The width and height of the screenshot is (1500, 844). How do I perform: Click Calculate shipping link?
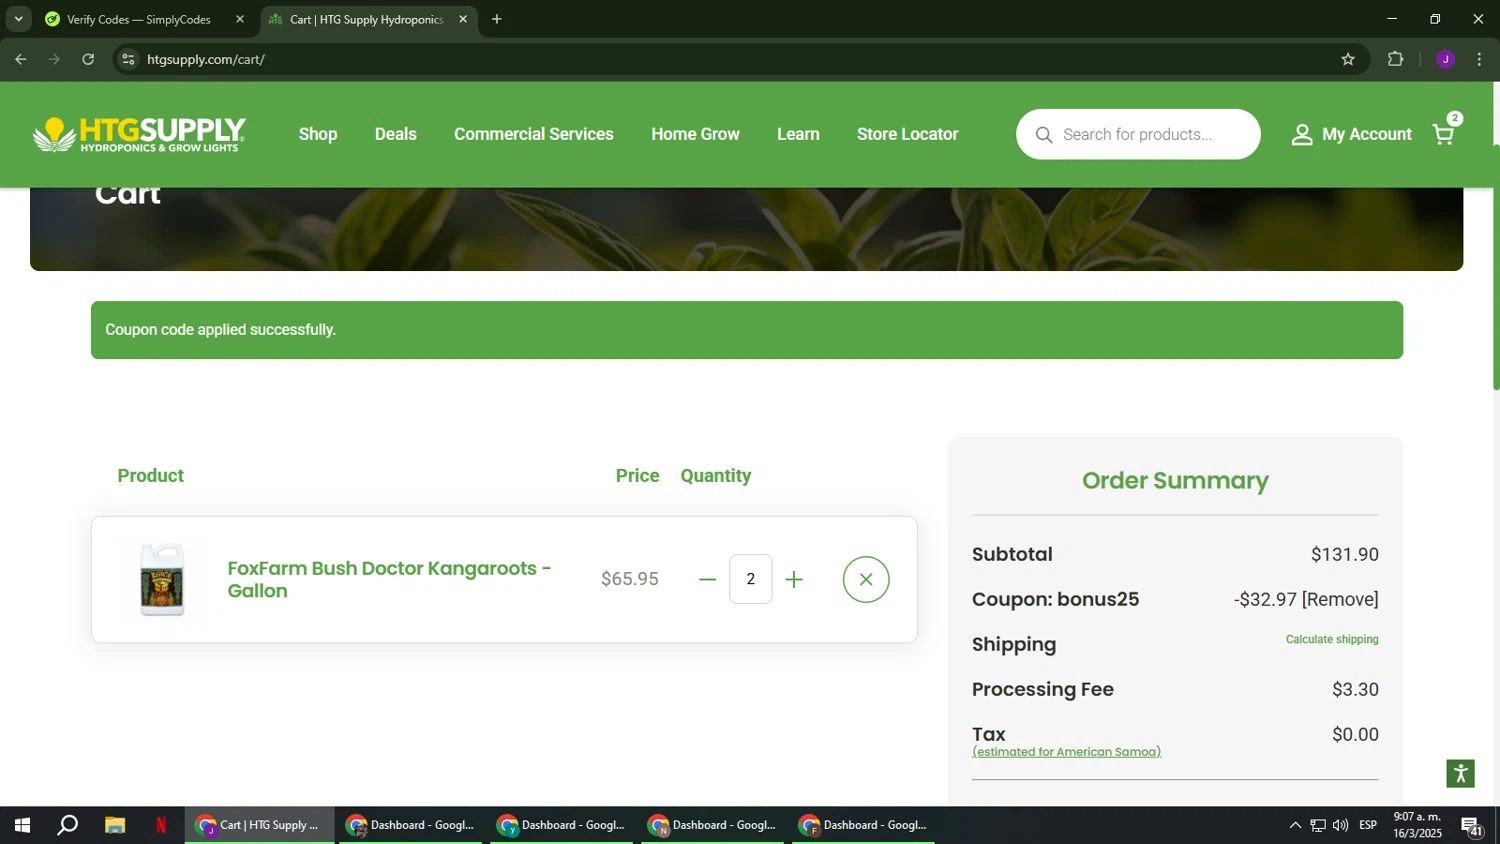tap(1332, 639)
